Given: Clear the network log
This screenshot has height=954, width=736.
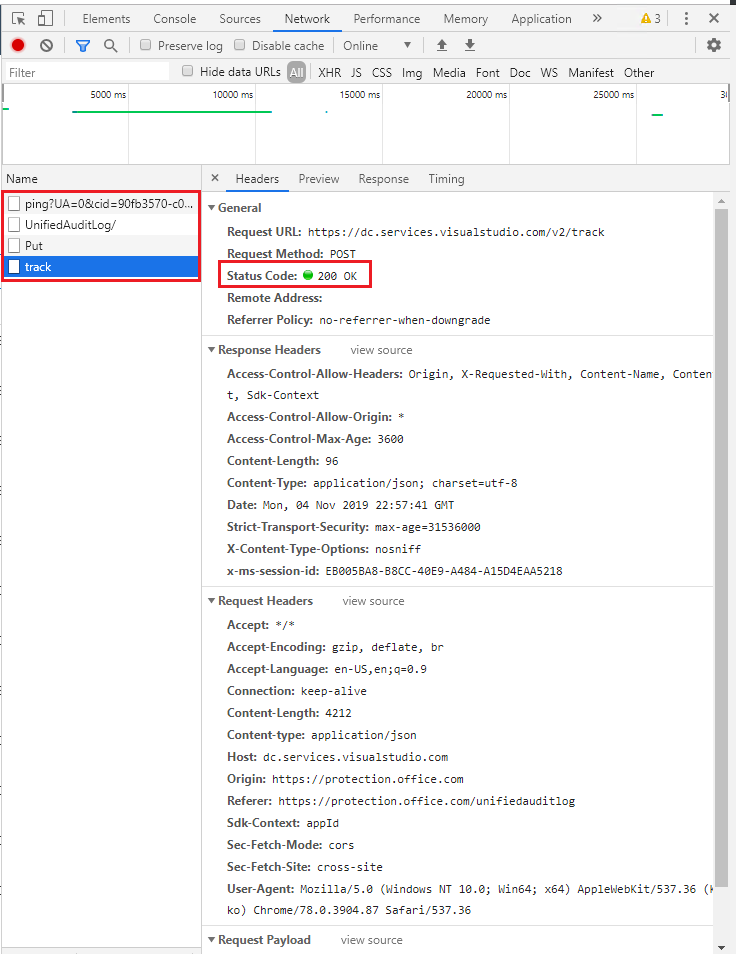Looking at the screenshot, I should 46,45.
